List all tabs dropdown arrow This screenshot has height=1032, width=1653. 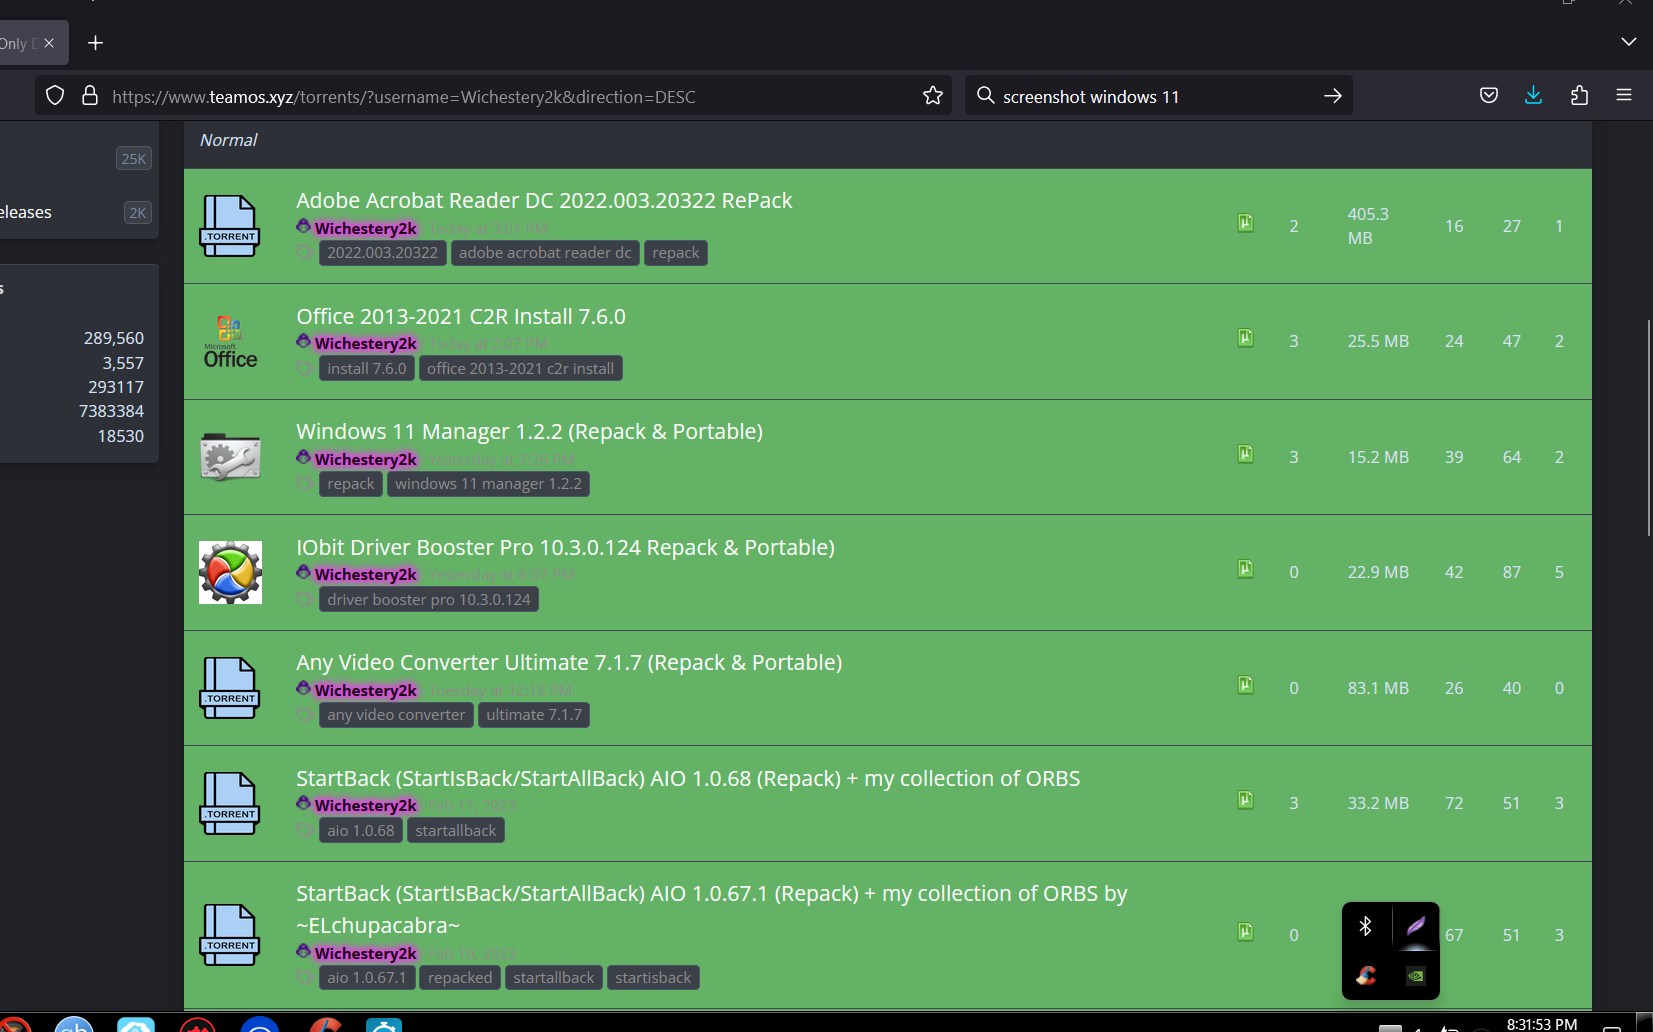[1629, 42]
